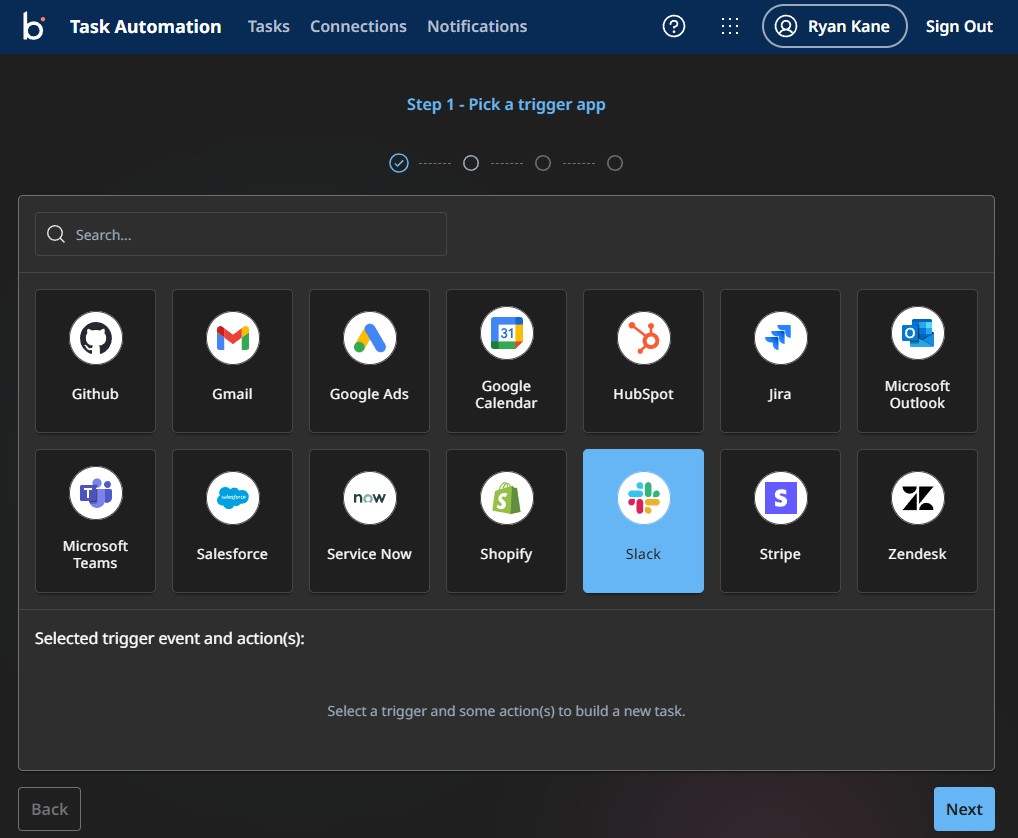This screenshot has height=838, width=1018.
Task: Pick Microsoft Teams as trigger
Action: pos(95,520)
